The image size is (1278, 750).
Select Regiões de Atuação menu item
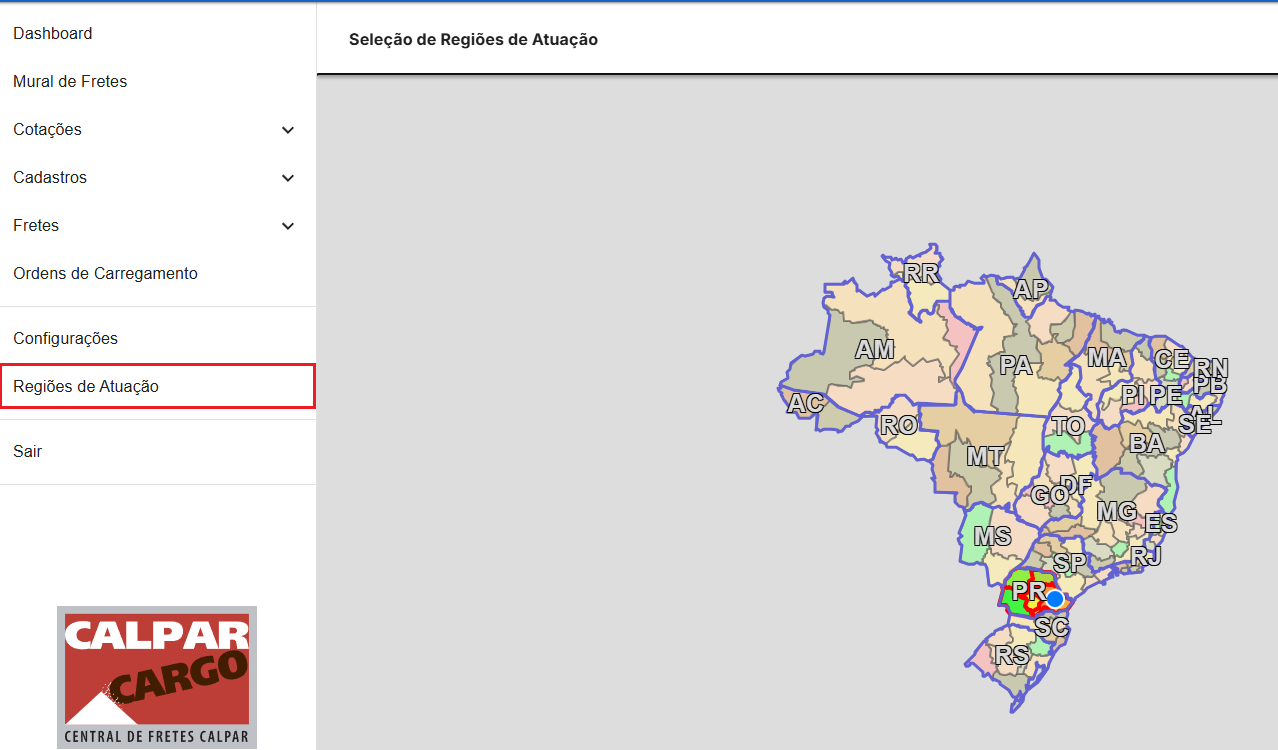click(86, 387)
